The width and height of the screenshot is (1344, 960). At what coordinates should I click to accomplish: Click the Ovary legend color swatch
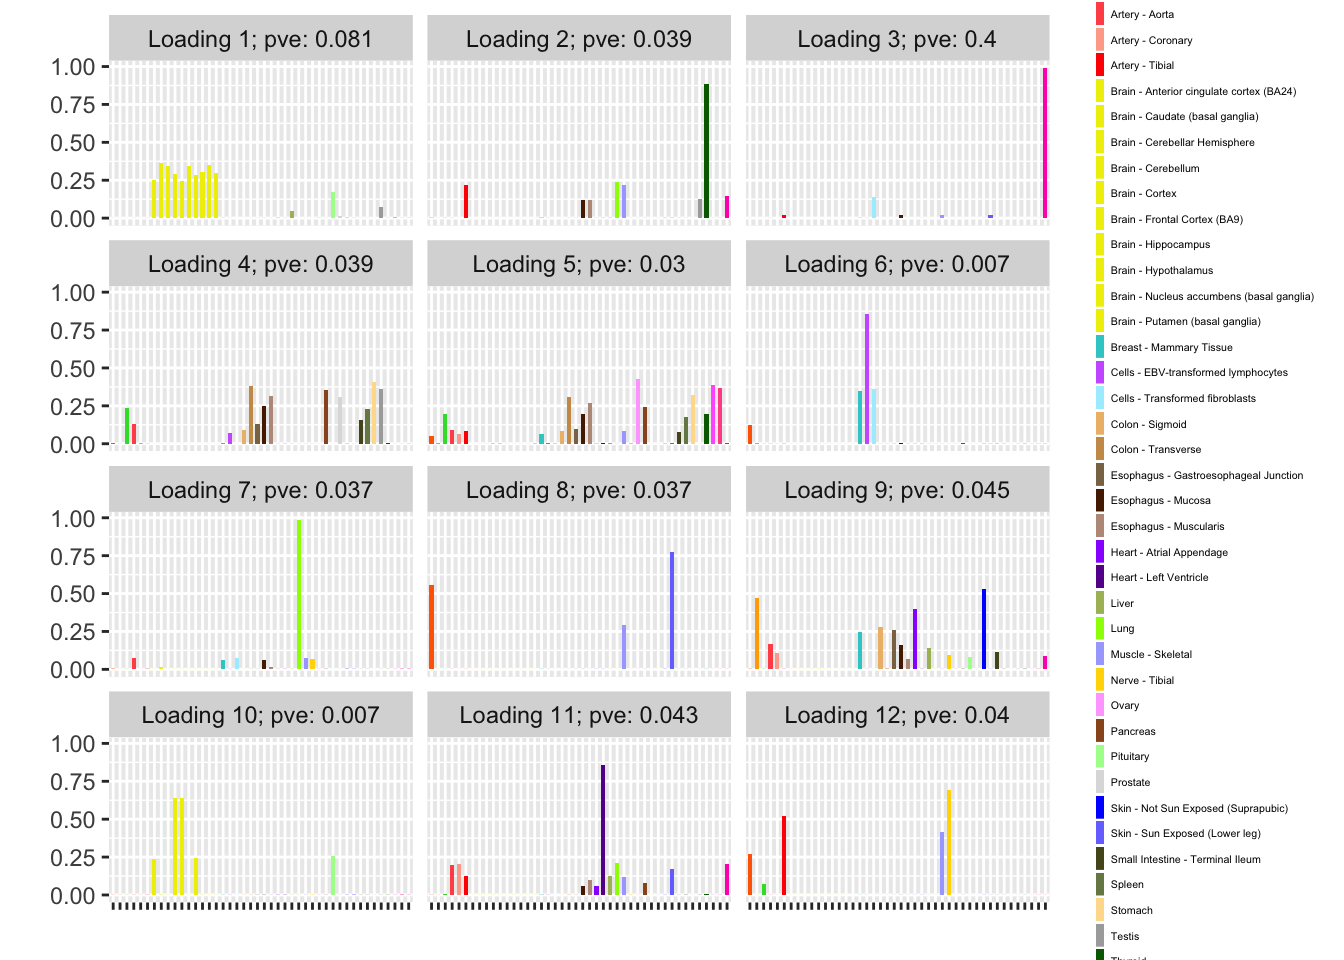point(1100,705)
